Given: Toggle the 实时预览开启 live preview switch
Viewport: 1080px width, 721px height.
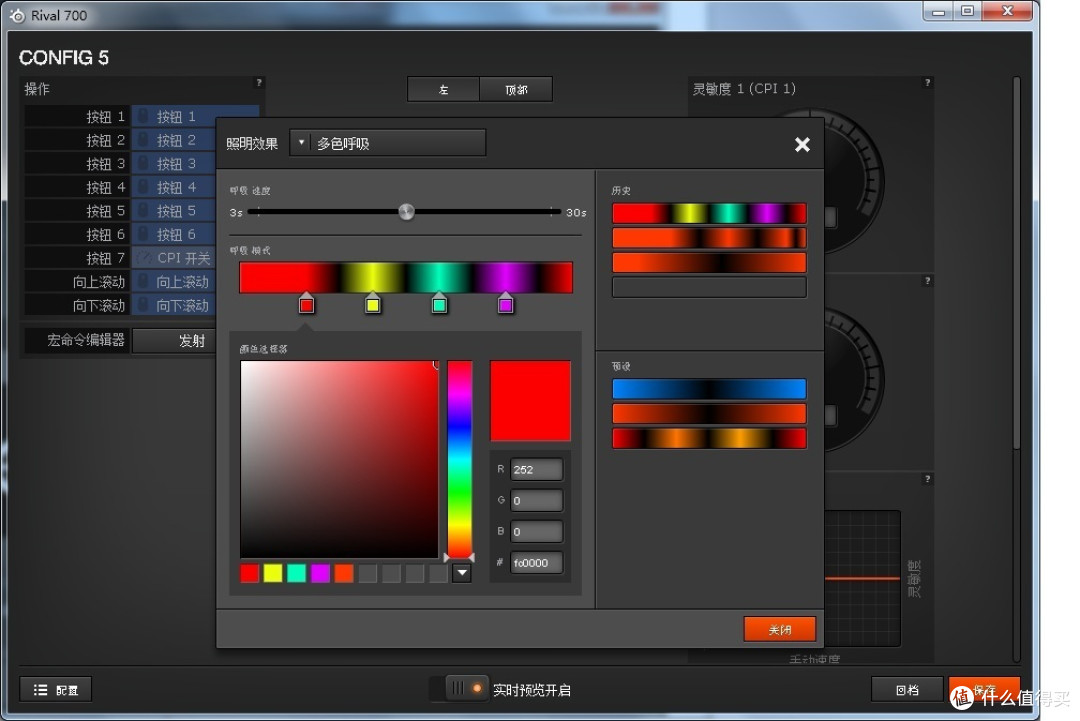Looking at the screenshot, I should click(466, 689).
